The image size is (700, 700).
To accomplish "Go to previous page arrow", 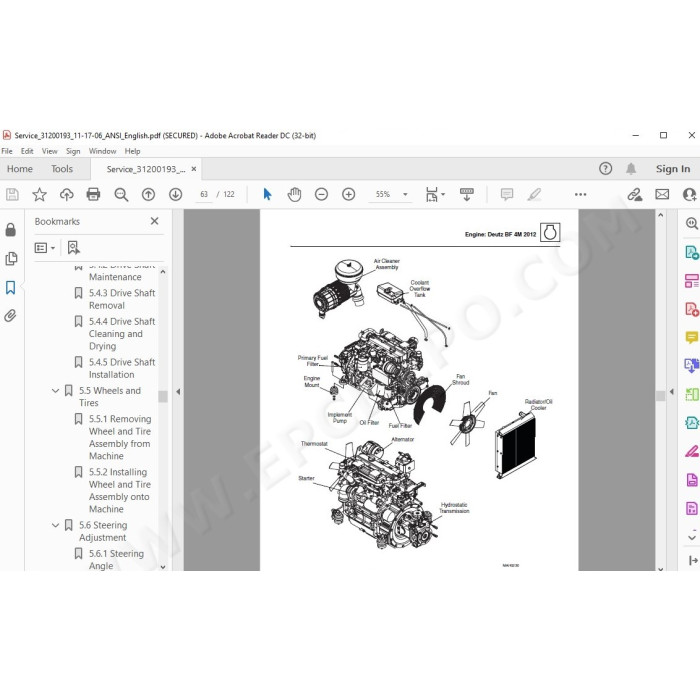I will tap(148, 194).
